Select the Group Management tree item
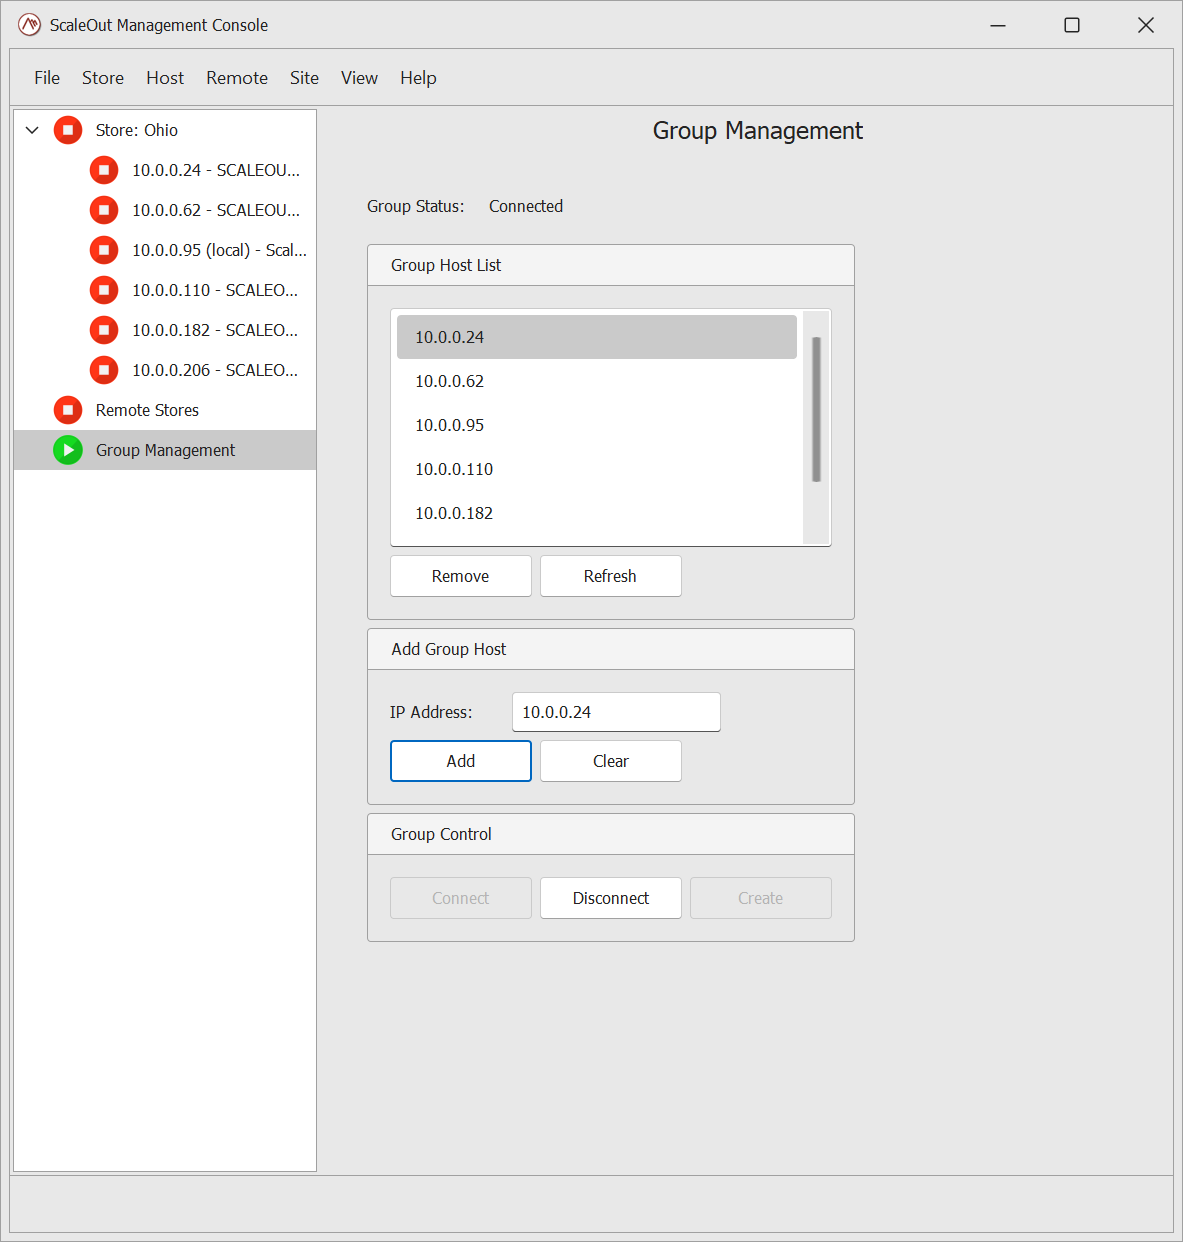Viewport: 1183px width, 1242px height. pyautogui.click(x=165, y=450)
